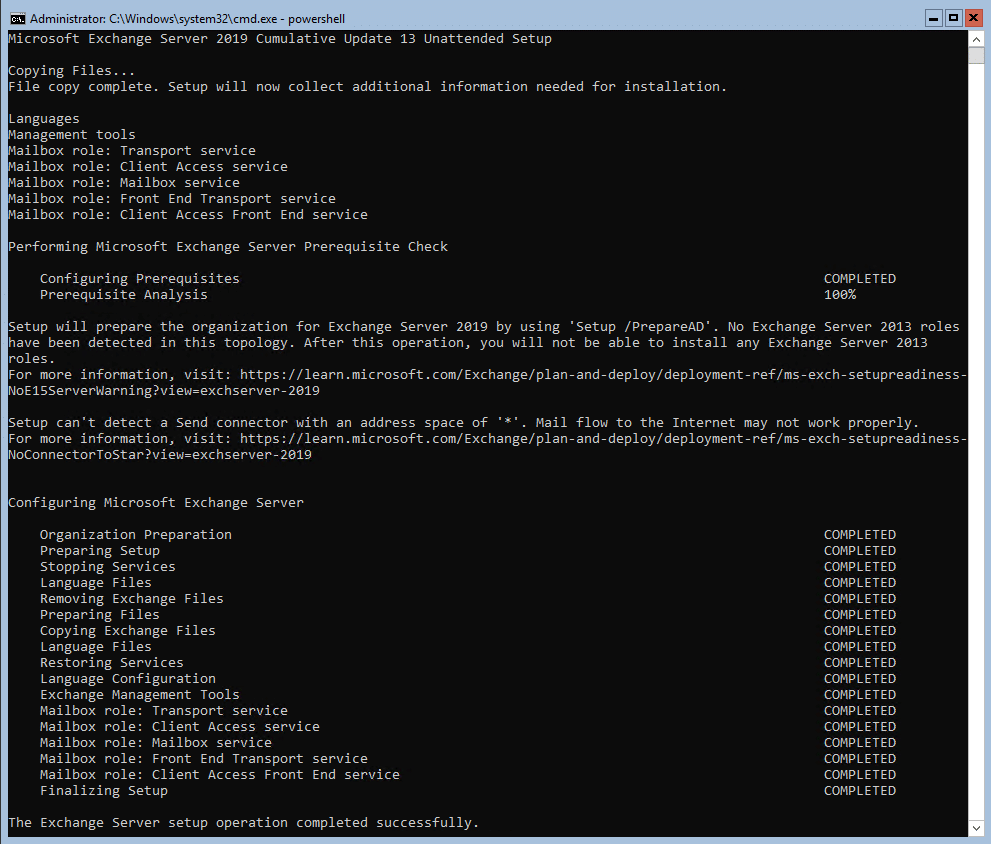Click 'Performing Microsoft Exchange Server Prerequisite Check'
Viewport: 991px width, 844px height.
228,247
